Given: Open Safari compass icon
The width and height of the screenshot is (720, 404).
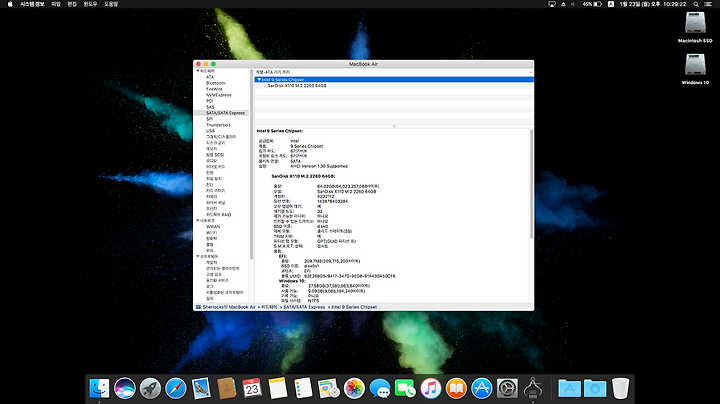Looking at the screenshot, I should pos(176,388).
